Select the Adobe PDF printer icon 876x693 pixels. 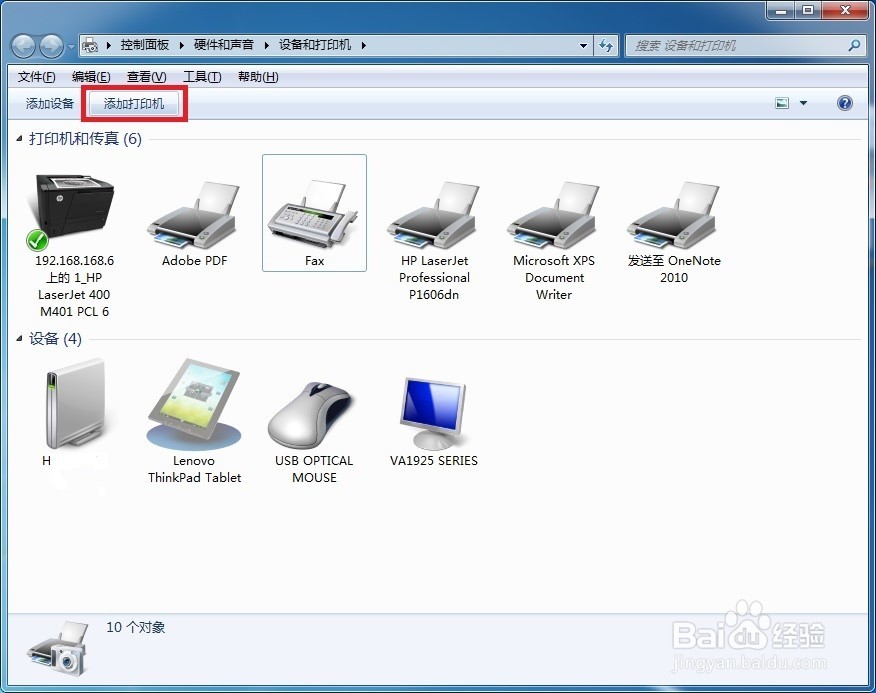click(194, 215)
